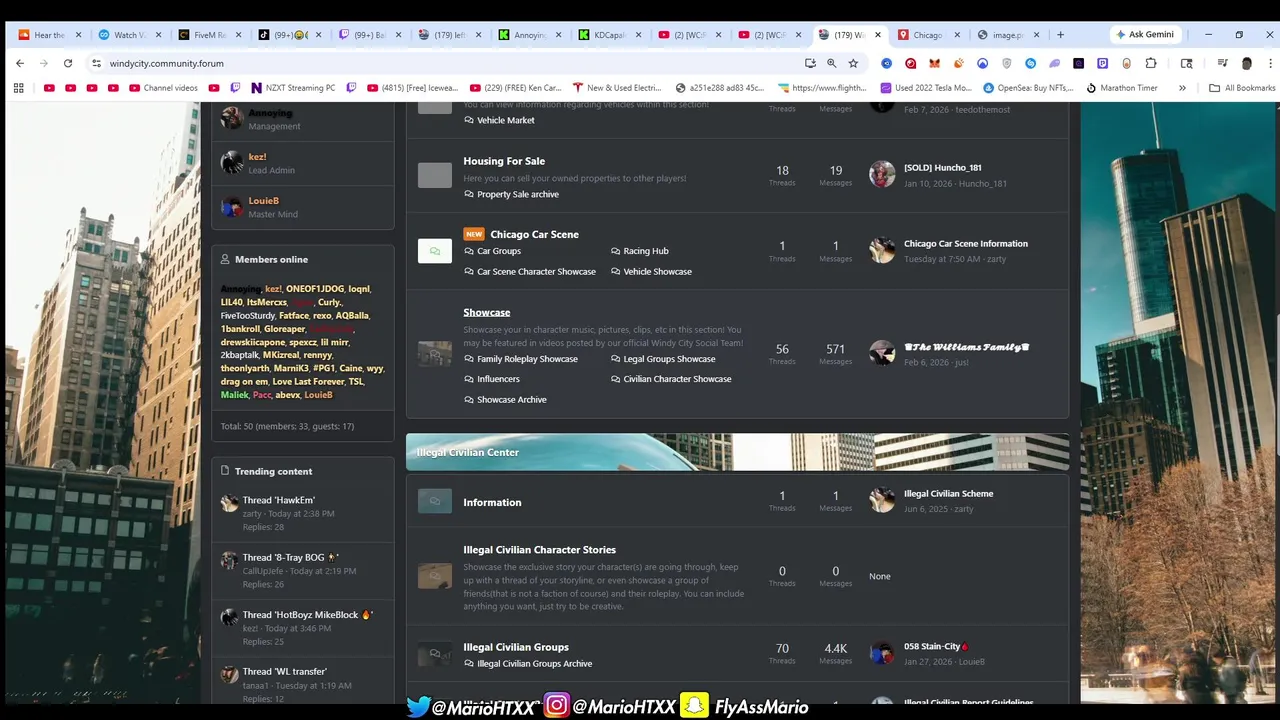Screen dimensions: 1280x720
Task: Open Racing Hub sub-forum
Action: [x=646, y=251]
